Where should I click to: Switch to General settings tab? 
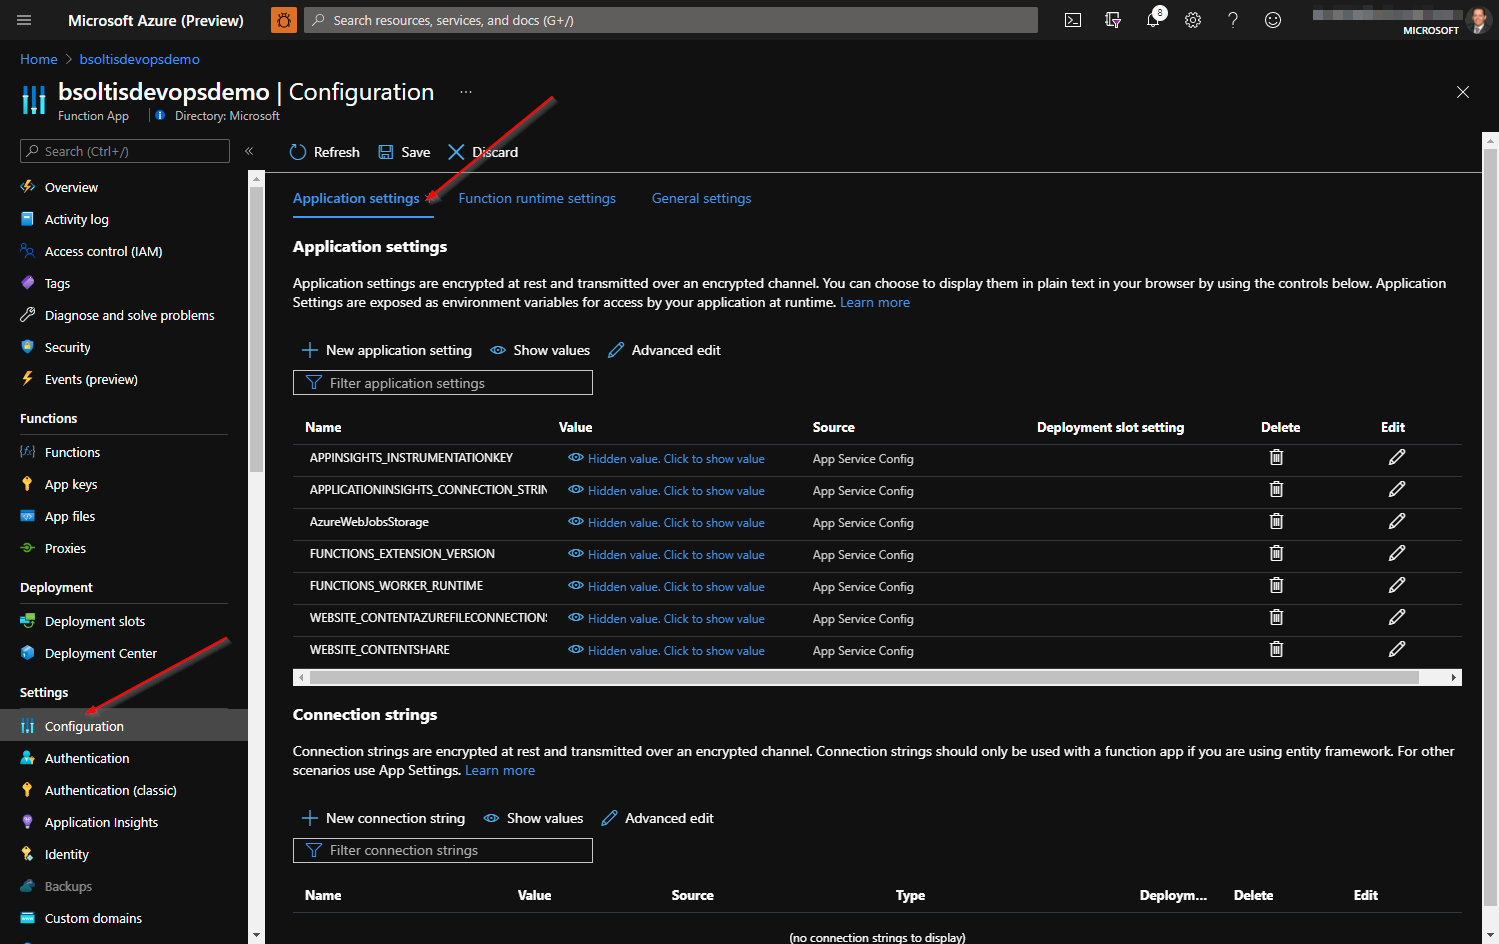701,198
